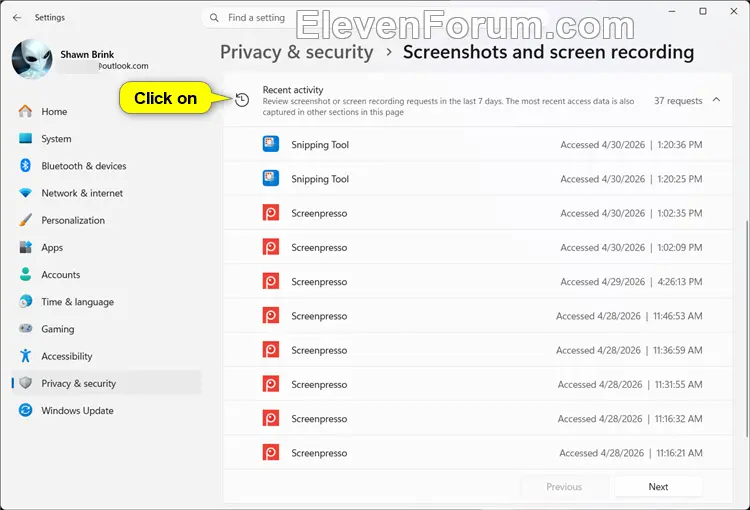Click 'Accessed 4/30/2026 | 1:02:09 PM' text
750x510 pixels.
pos(631,247)
